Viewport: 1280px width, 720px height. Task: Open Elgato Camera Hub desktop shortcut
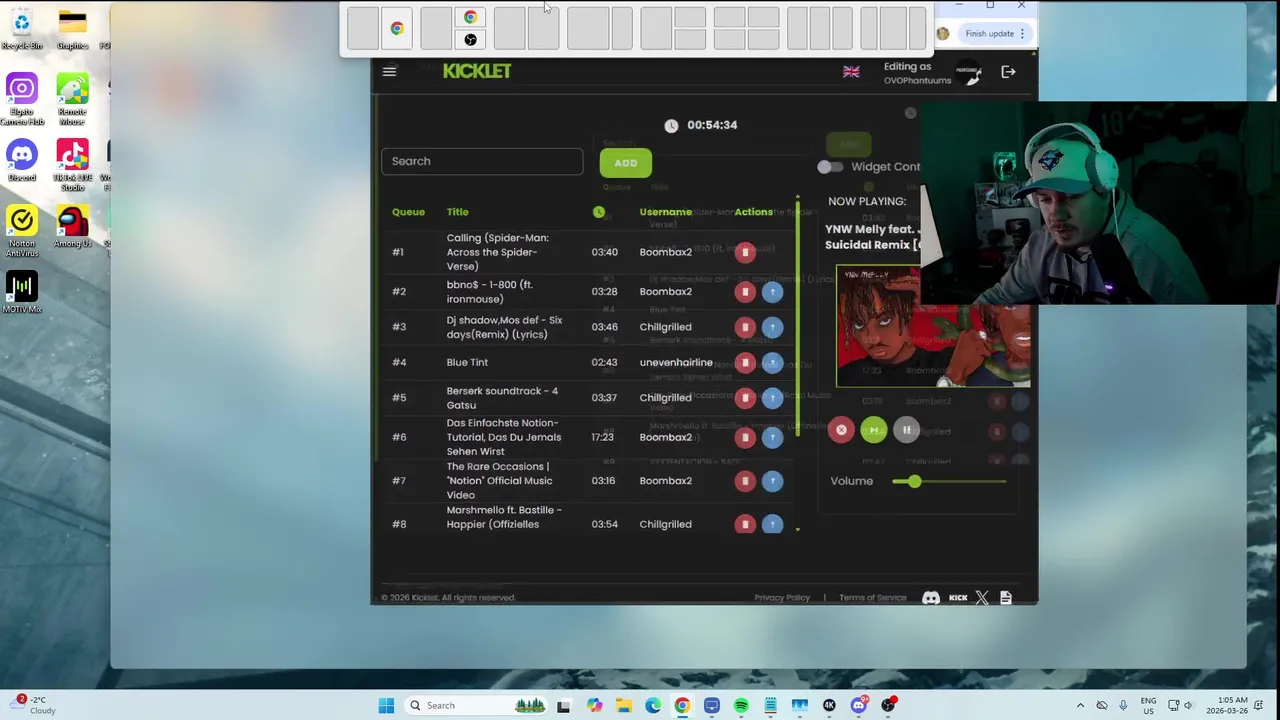pos(21,99)
